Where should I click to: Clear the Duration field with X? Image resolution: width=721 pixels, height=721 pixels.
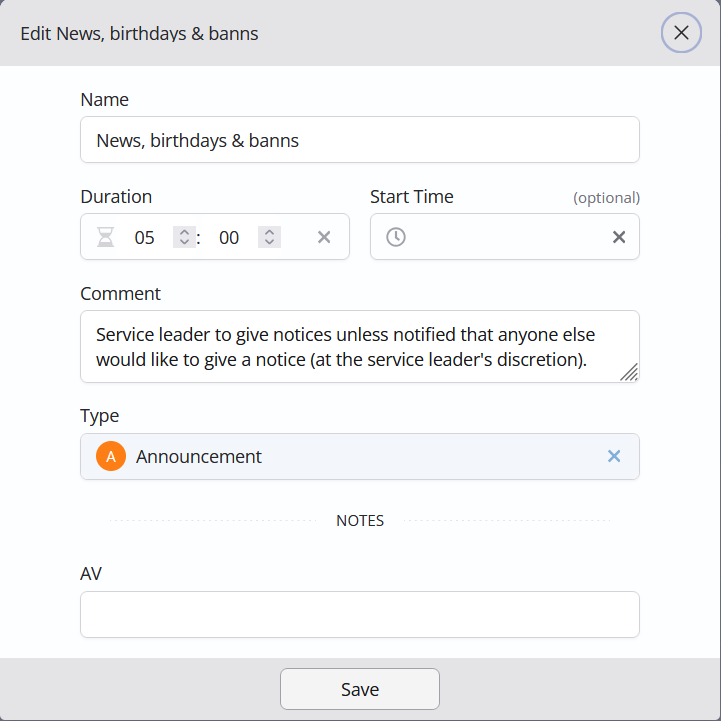[324, 237]
